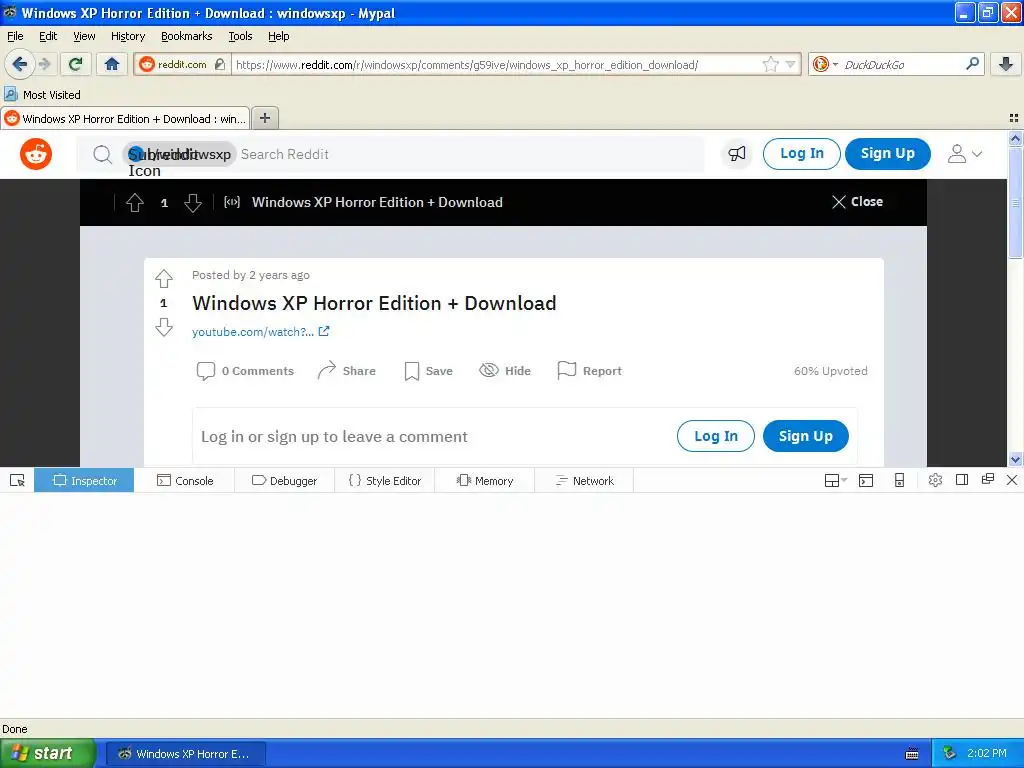Open the user account dropdown menu
Image resolution: width=1024 pixels, height=768 pixels.
pos(965,154)
